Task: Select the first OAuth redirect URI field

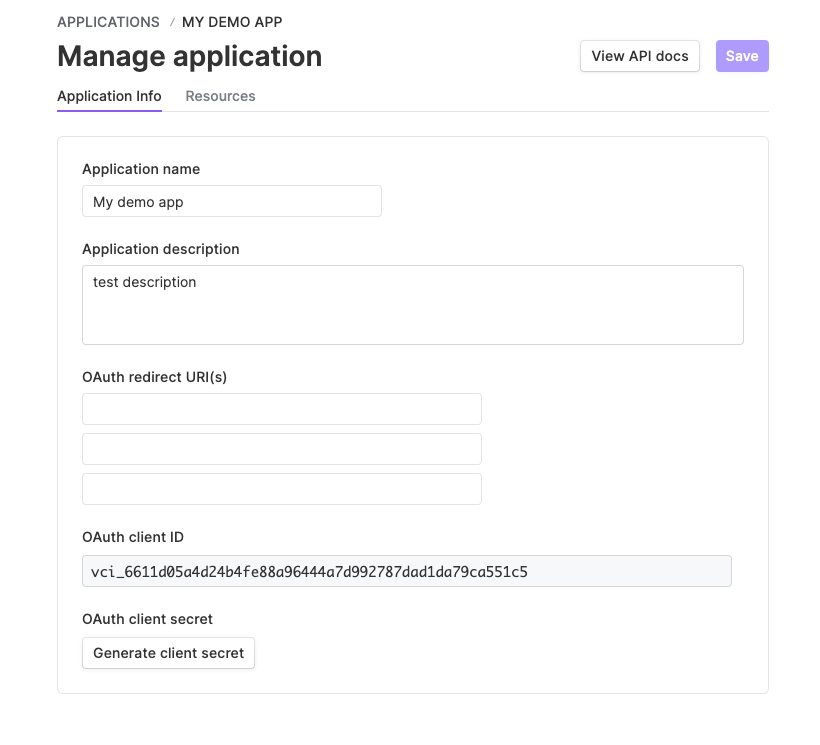Action: click(x=282, y=409)
